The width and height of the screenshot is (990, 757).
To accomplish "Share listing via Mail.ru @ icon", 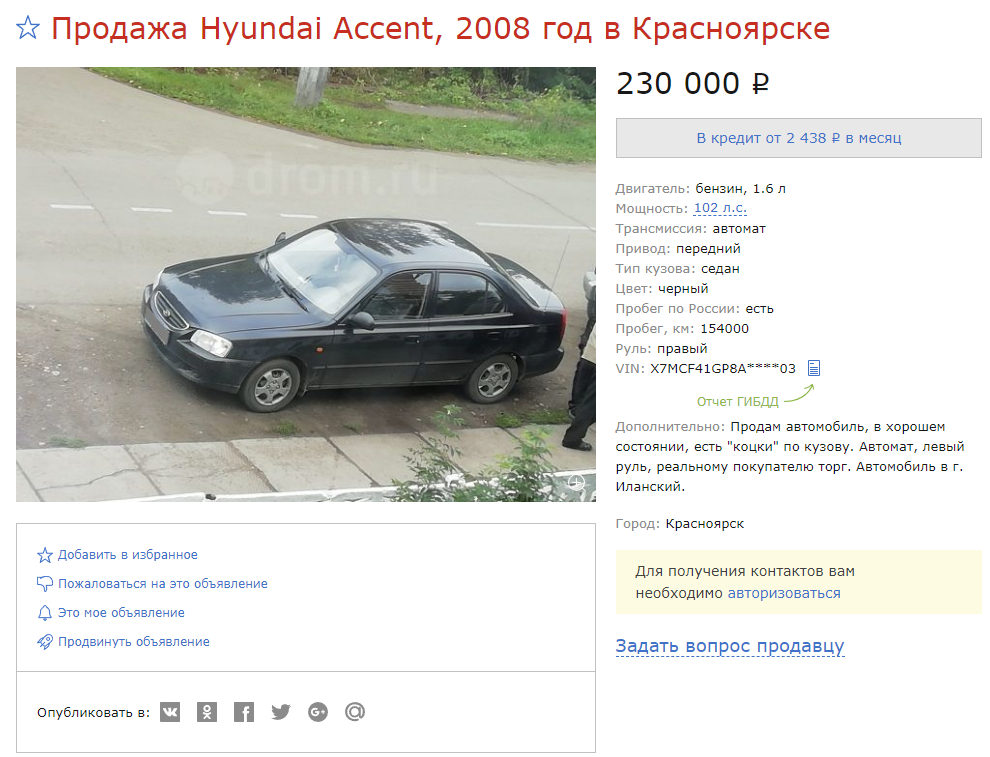I will [355, 712].
